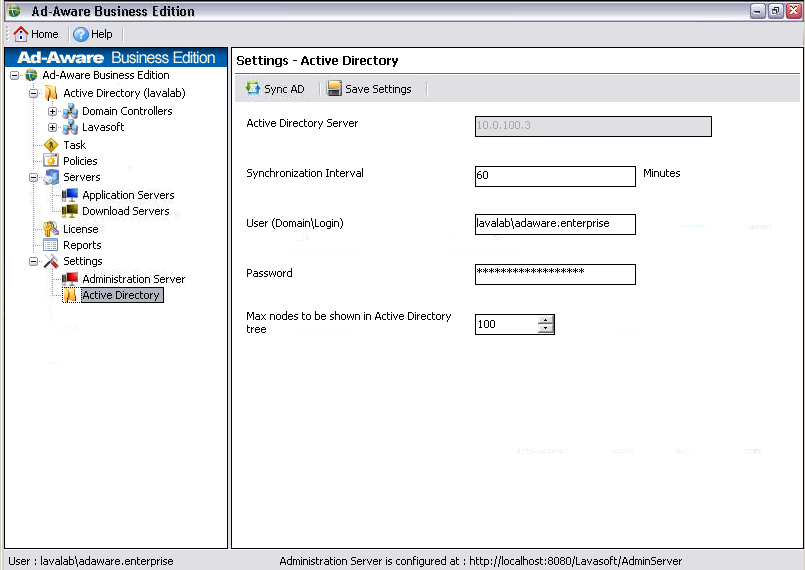Expand the Domain Controllers node
Image resolution: width=805 pixels, height=570 pixels.
pos(52,111)
